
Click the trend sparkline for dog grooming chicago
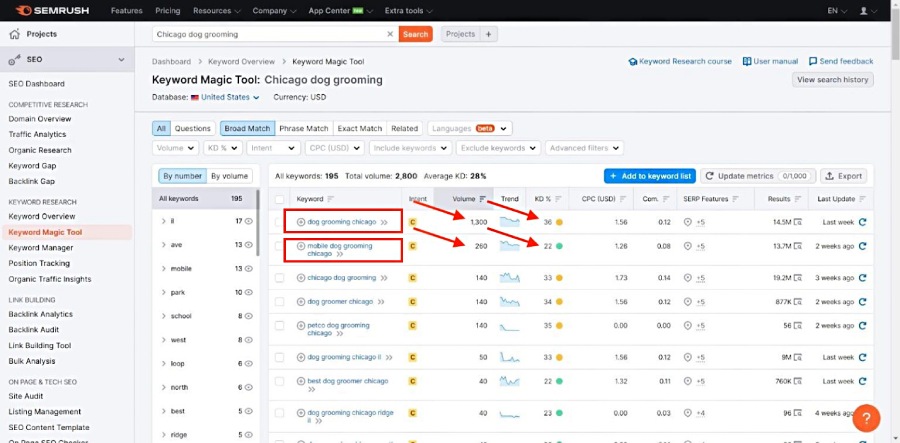[510, 222]
